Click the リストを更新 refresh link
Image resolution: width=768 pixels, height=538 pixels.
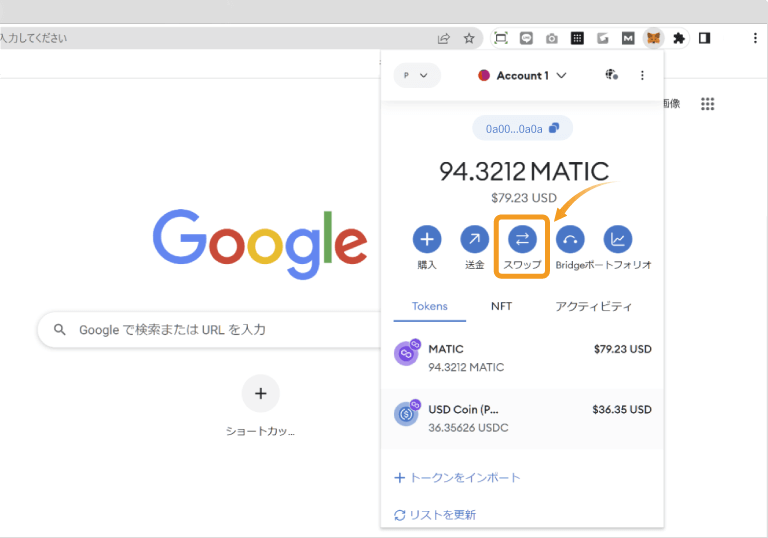tap(435, 515)
